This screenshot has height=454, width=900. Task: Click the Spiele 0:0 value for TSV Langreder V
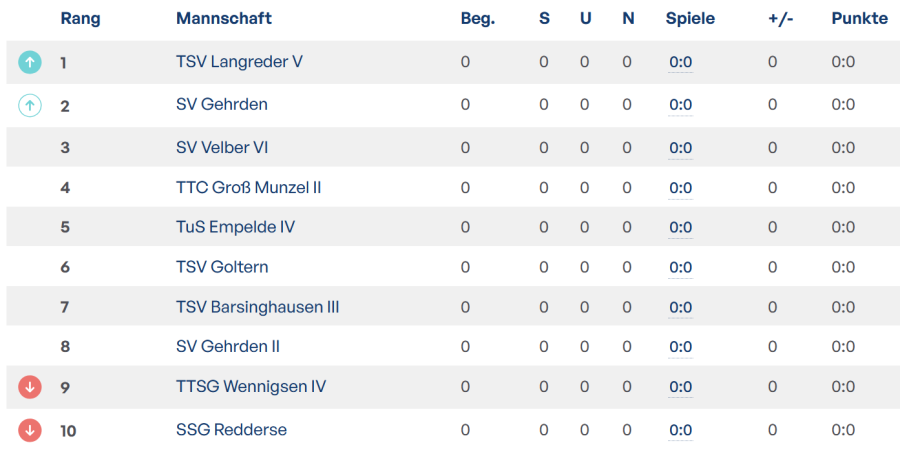(x=681, y=62)
